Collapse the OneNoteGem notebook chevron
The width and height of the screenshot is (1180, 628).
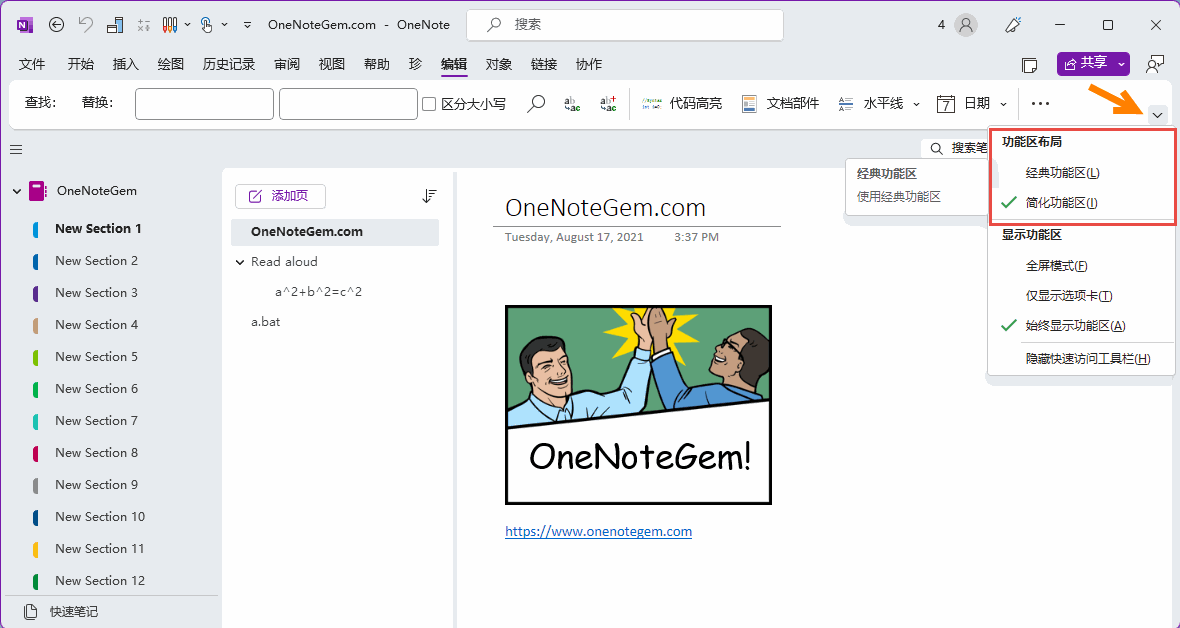(x=17, y=191)
